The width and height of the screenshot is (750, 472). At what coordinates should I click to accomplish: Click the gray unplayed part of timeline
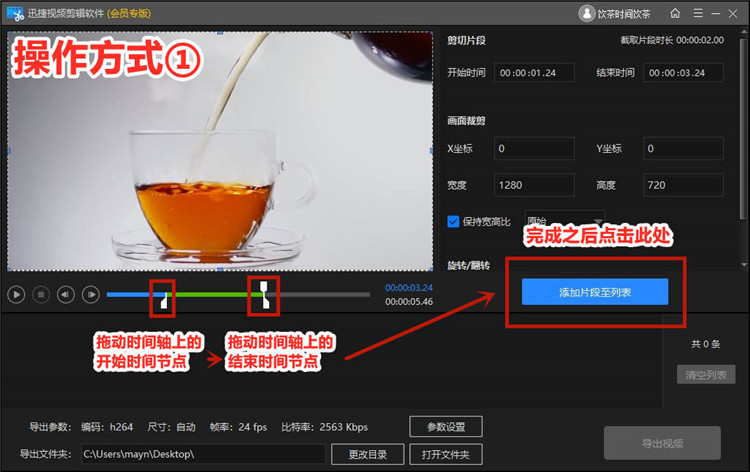click(320, 295)
